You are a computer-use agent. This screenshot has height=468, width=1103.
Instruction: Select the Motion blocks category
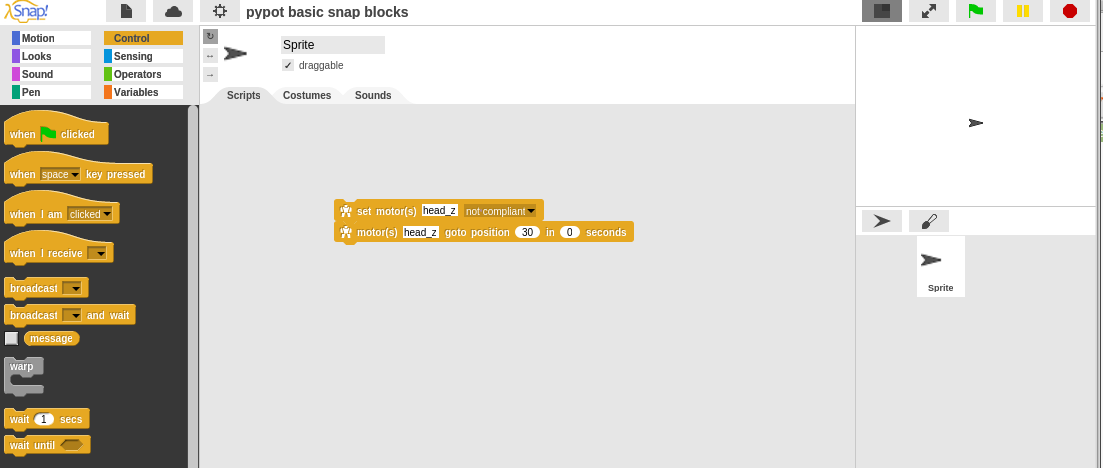pyautogui.click(x=51, y=38)
